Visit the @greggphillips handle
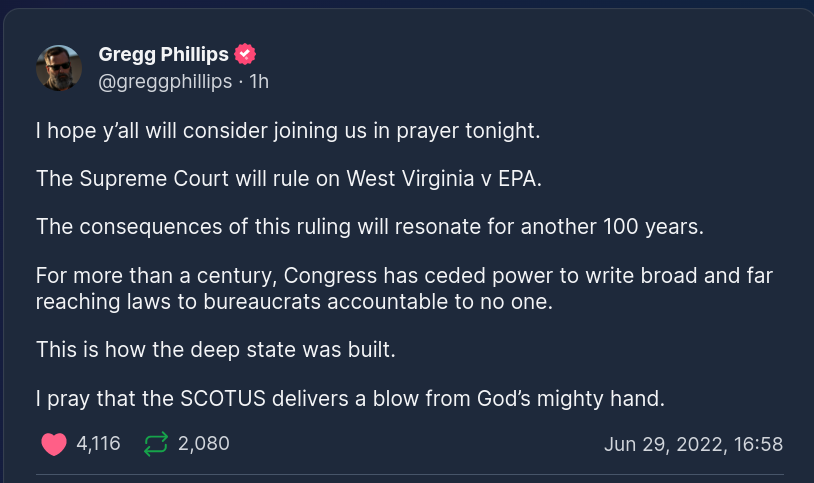The width and height of the screenshot is (814, 483). [x=164, y=81]
